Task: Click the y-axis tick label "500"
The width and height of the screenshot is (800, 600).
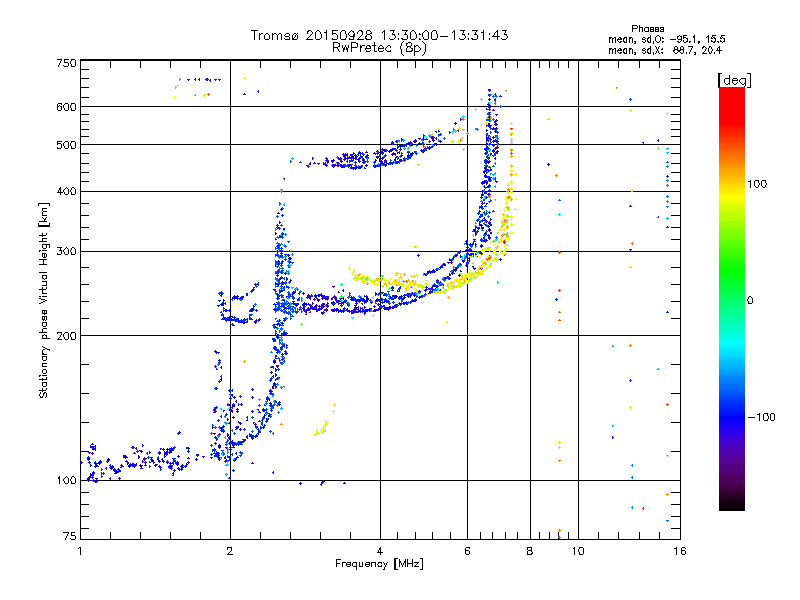Action: (66, 145)
